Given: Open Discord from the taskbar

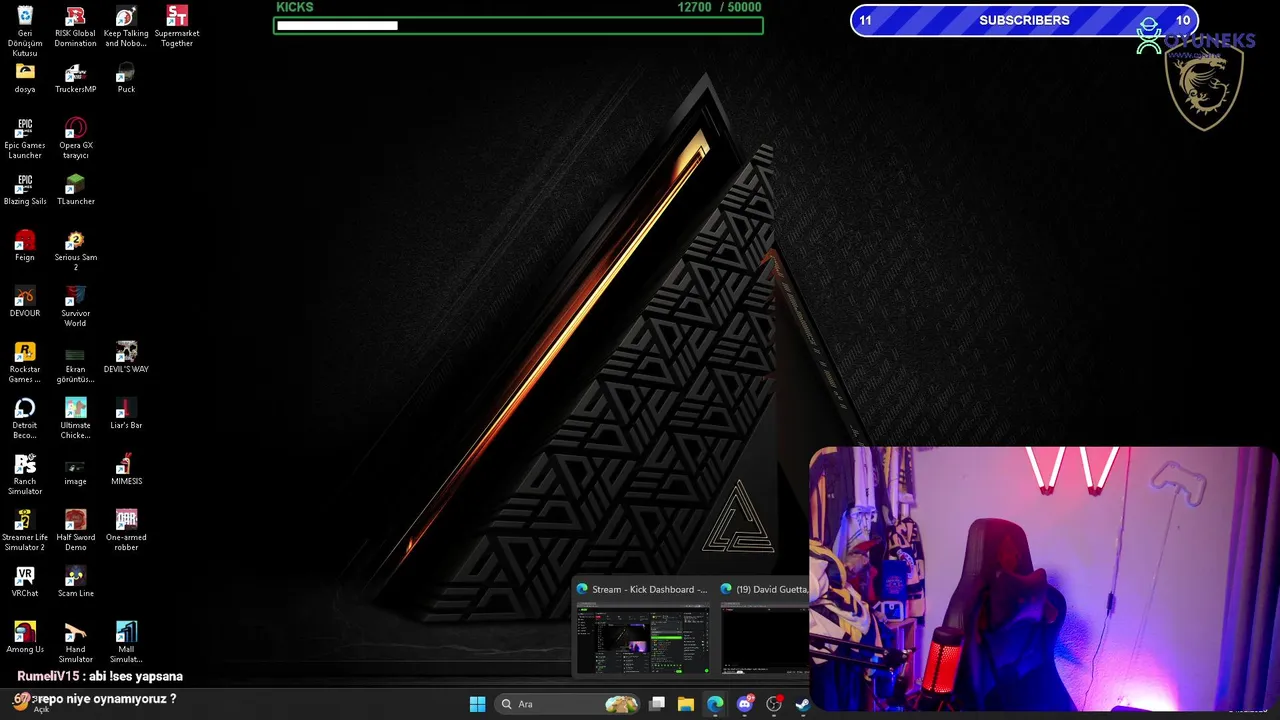Looking at the screenshot, I should (x=744, y=704).
